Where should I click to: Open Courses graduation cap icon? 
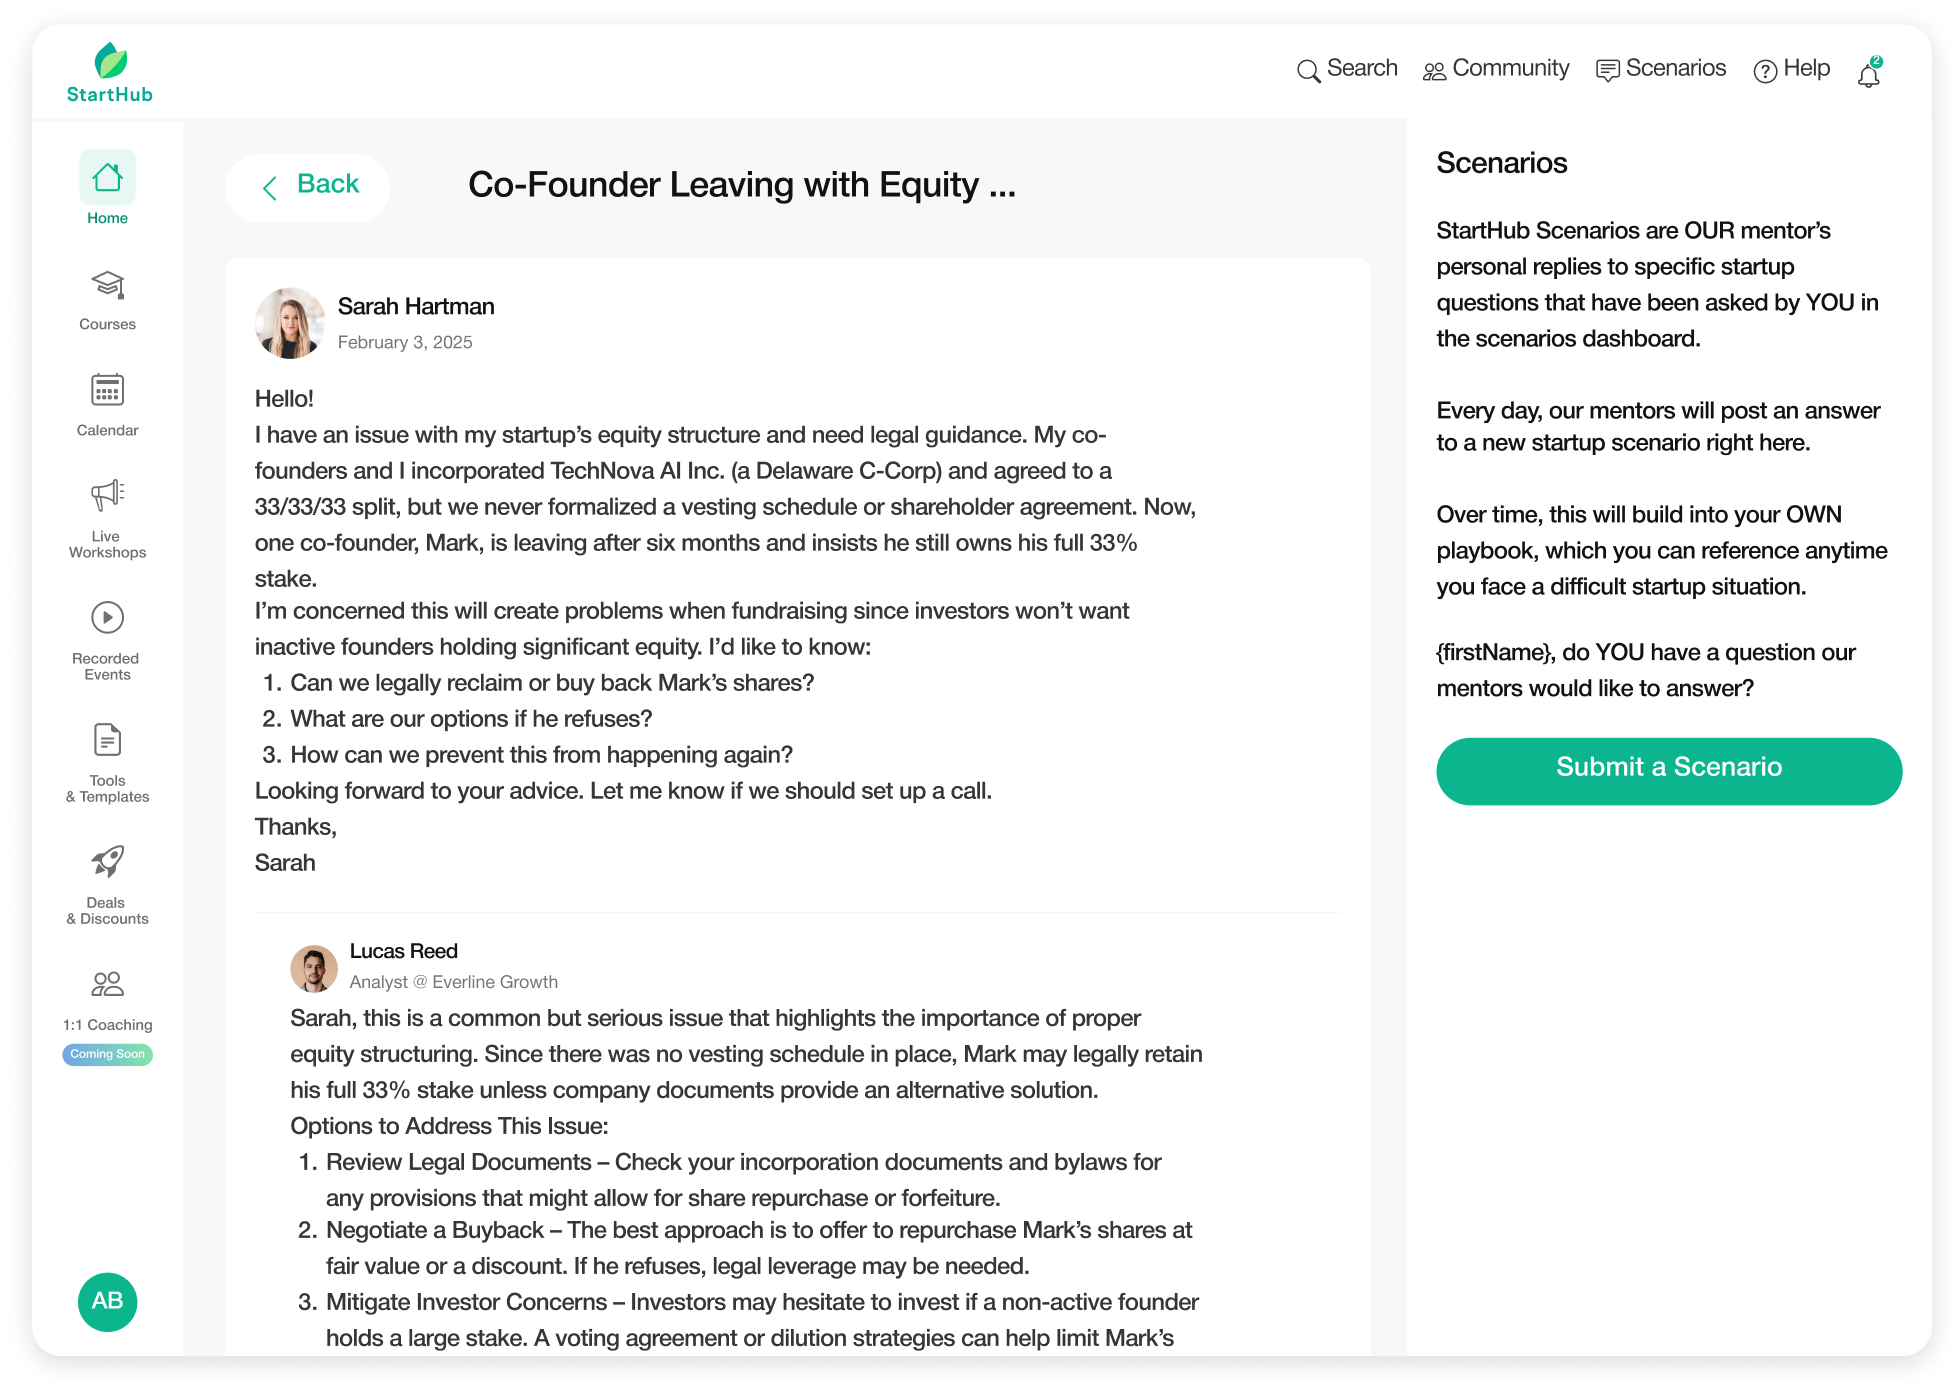(x=107, y=286)
